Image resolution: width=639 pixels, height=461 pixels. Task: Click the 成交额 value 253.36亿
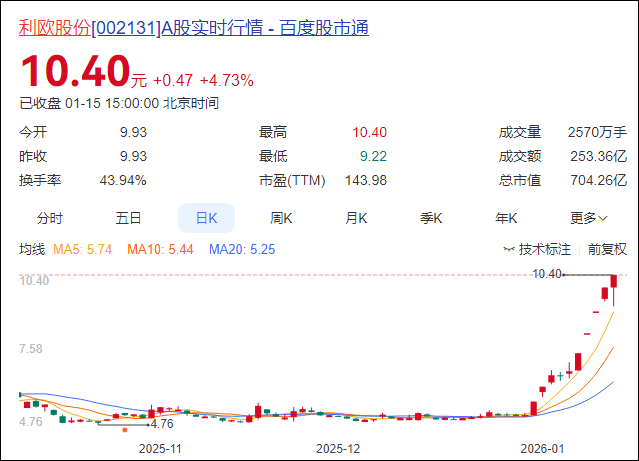(598, 156)
